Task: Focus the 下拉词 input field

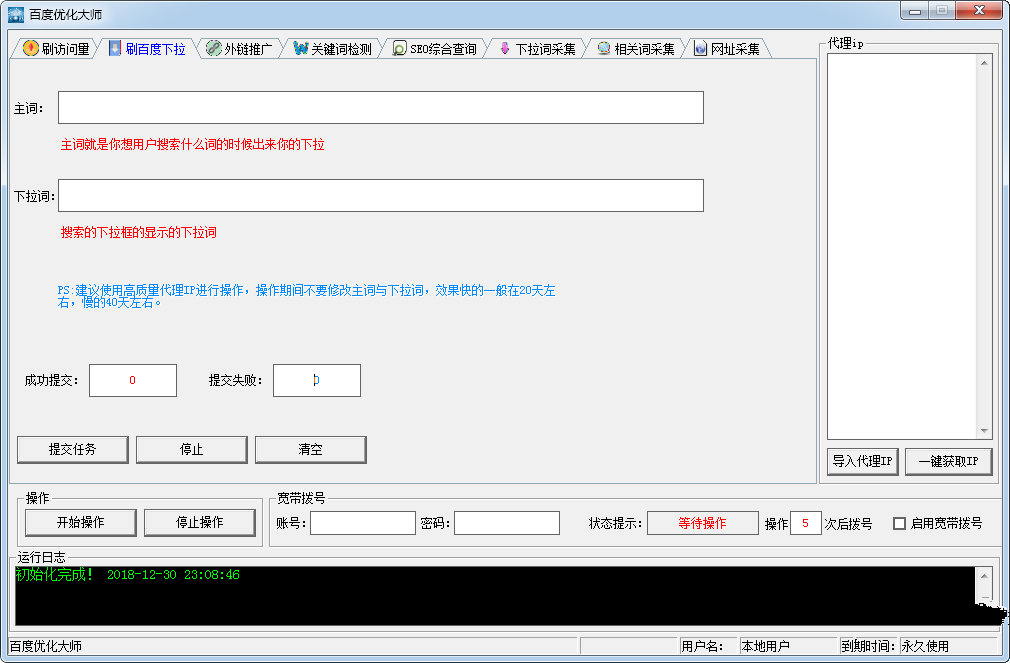Action: pos(381,195)
